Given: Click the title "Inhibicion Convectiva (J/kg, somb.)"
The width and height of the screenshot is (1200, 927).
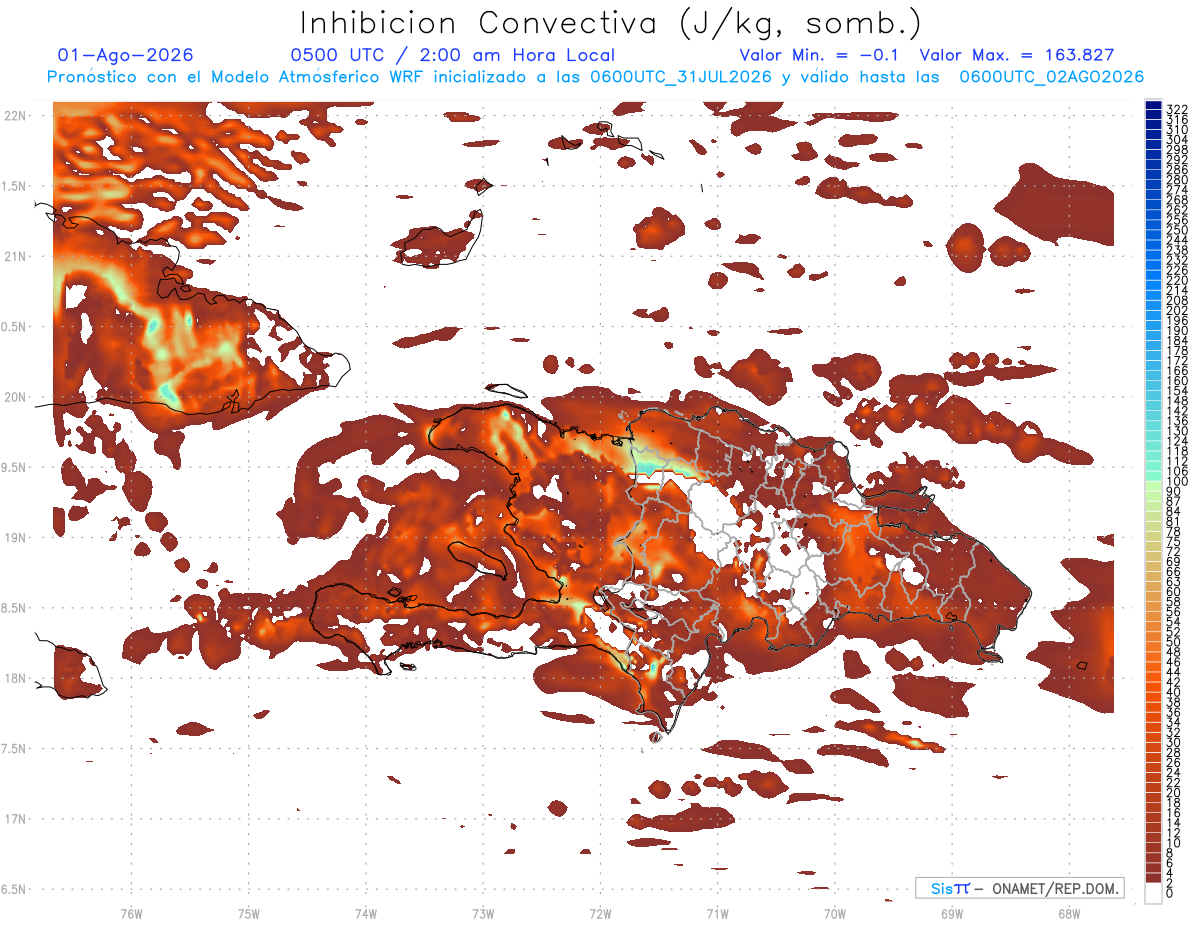Looking at the screenshot, I should pos(611,22).
